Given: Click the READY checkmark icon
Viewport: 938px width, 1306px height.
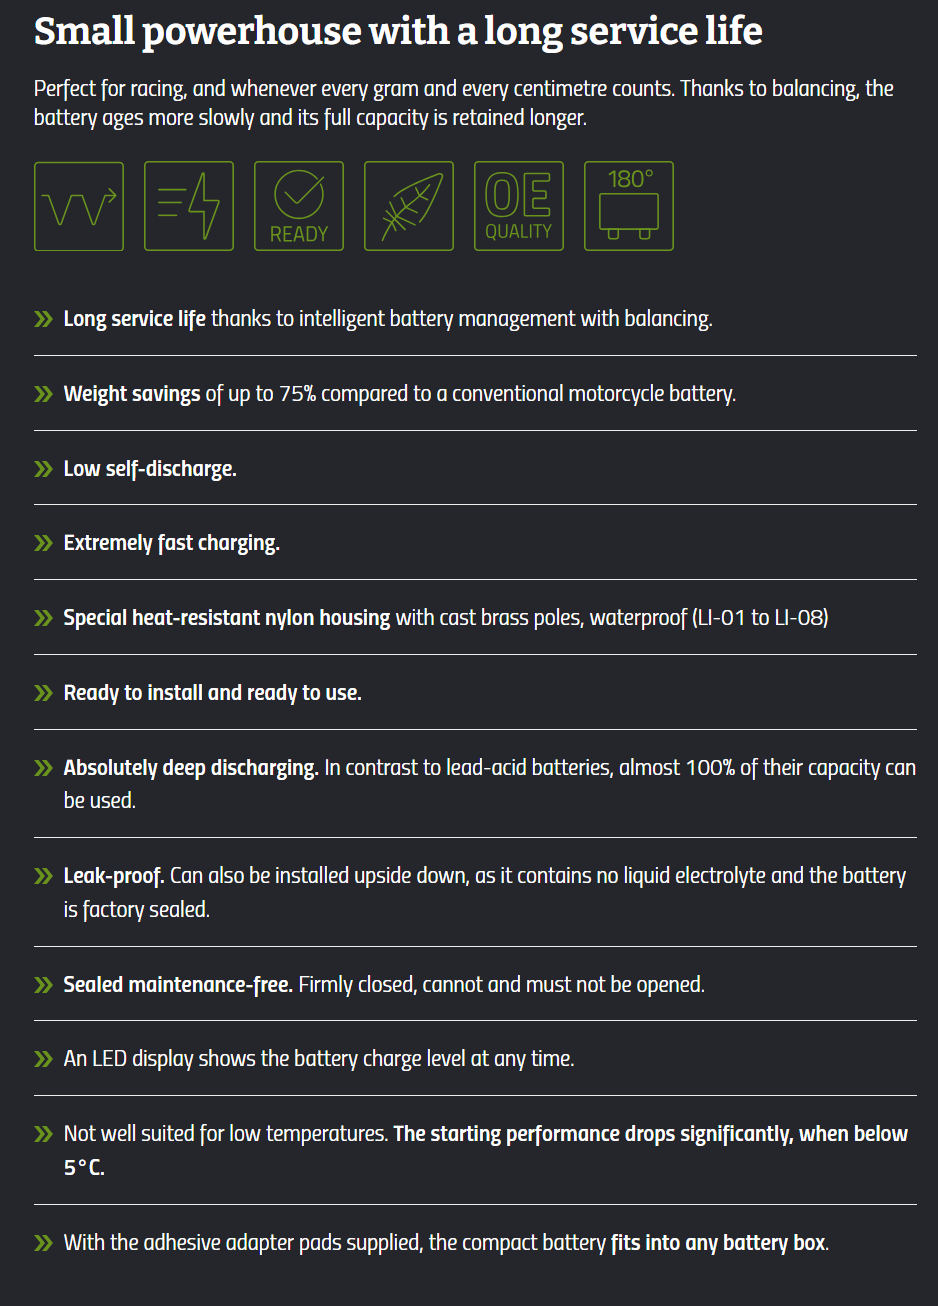Looking at the screenshot, I should pos(299,206).
